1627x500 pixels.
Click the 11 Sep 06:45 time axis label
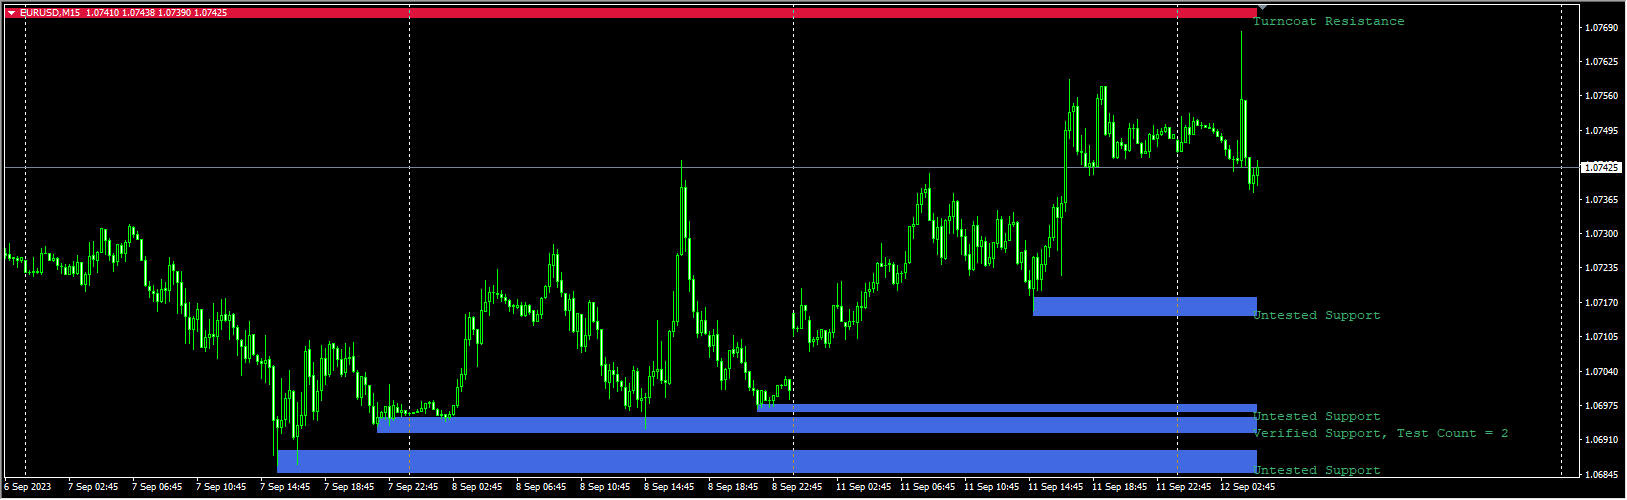927,487
